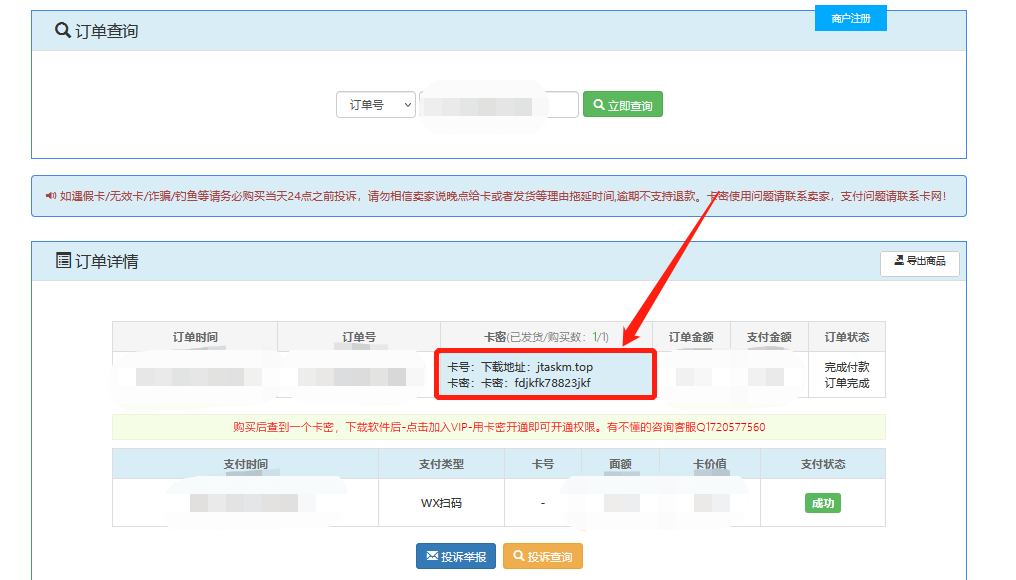Screen dimensions: 1016x580
Task: Click the 立即查询 search button
Action: pyautogui.click(x=623, y=104)
